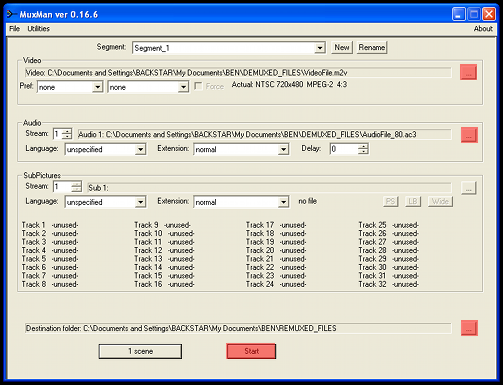Screen dimensions: 503x385
Task: Open the Segment dropdown list
Action: [x=320, y=48]
